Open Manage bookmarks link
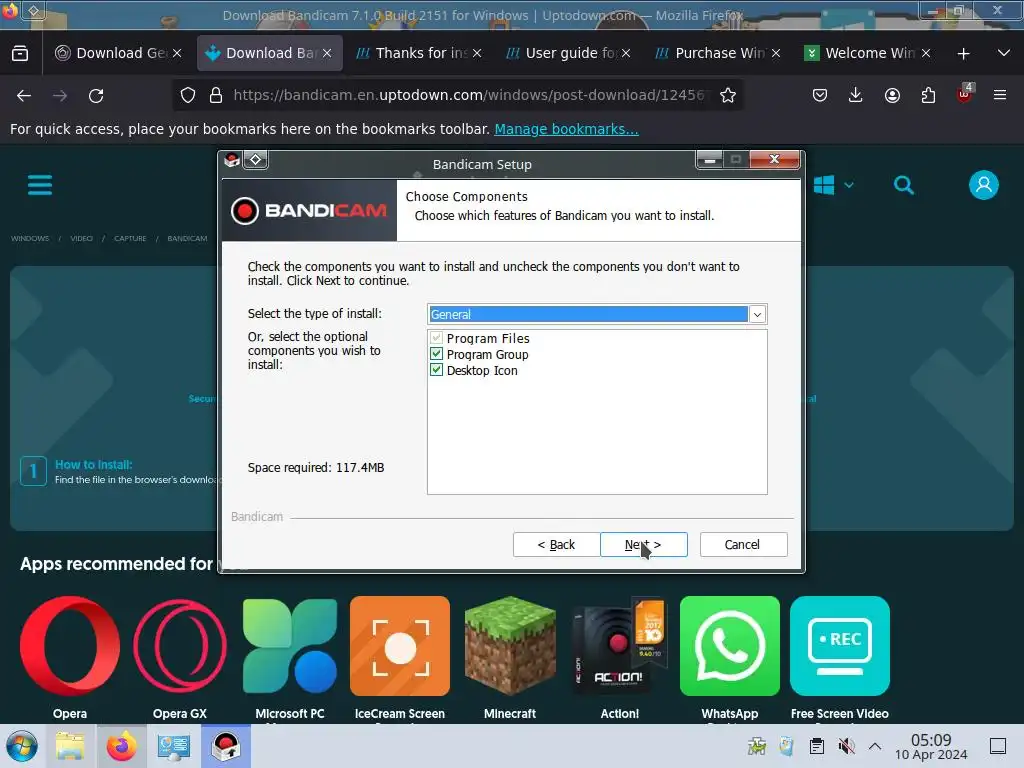 point(566,129)
